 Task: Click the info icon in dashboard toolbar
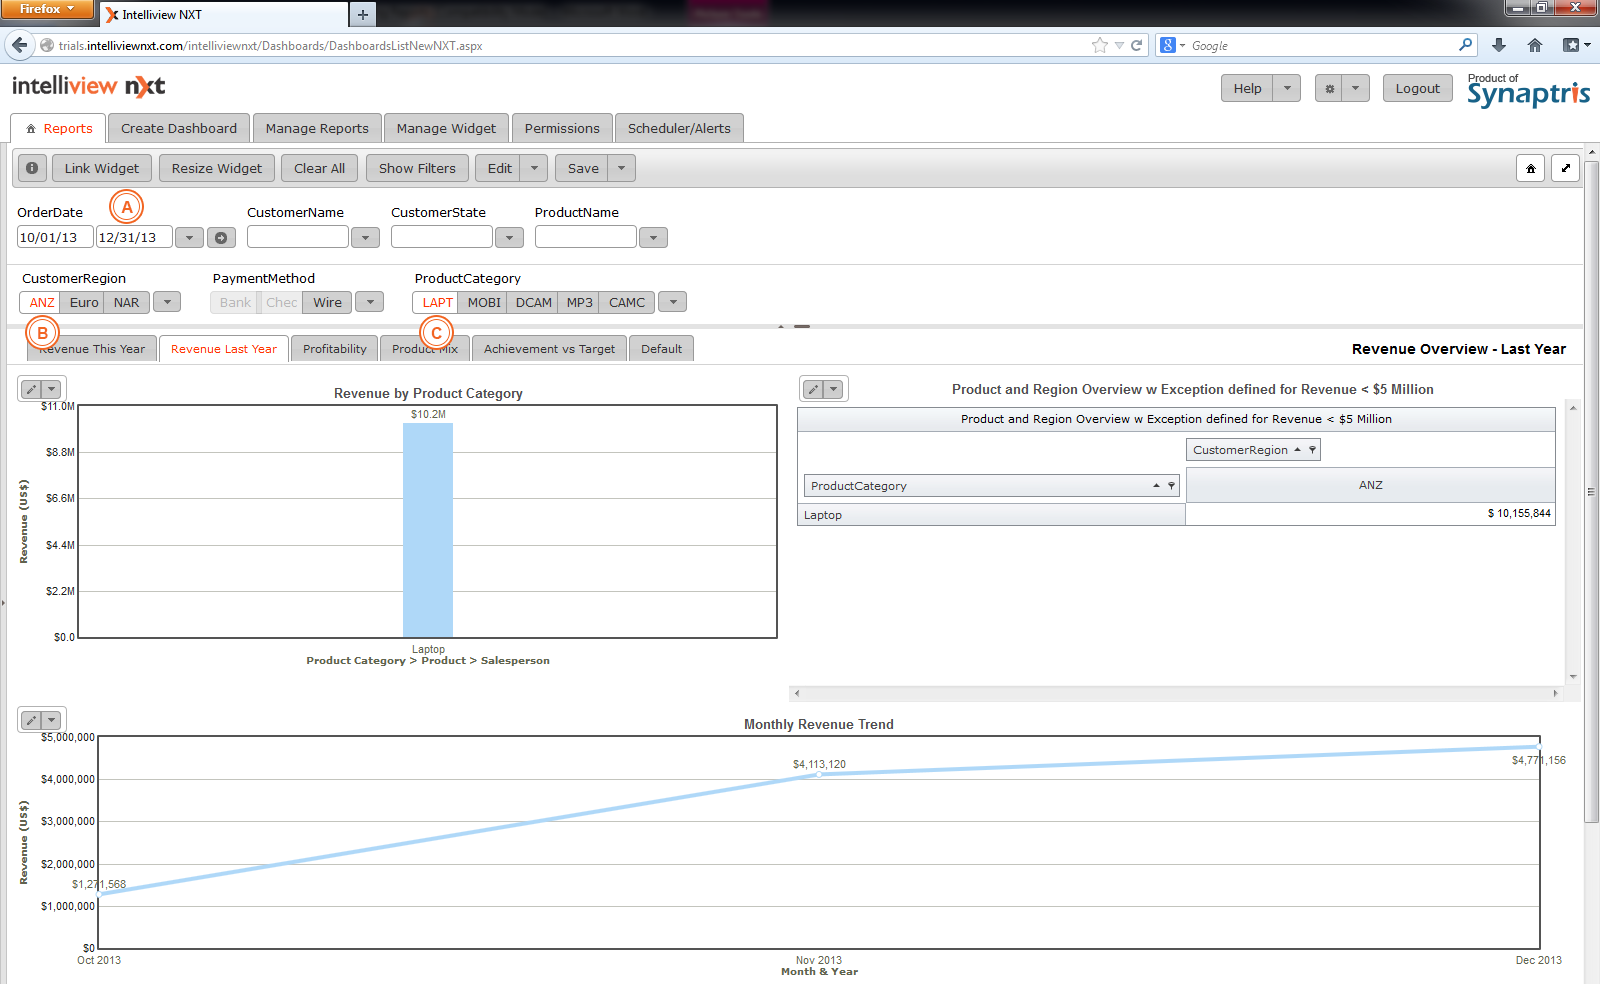point(32,168)
